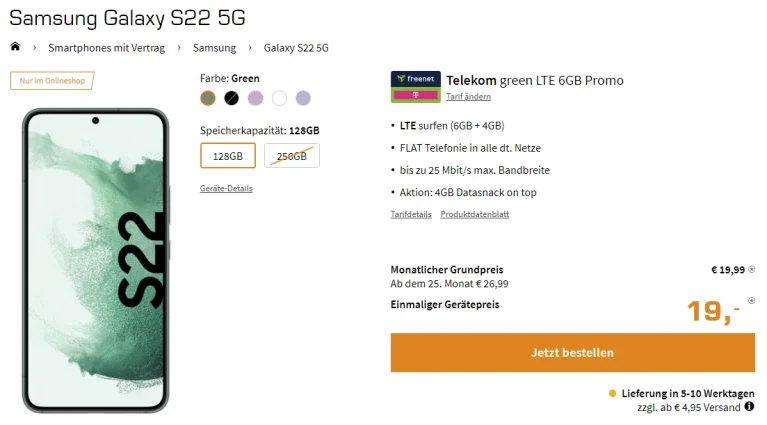Click Galaxy S22 5G breadcrumb
The height and width of the screenshot is (425, 767).
point(296,48)
